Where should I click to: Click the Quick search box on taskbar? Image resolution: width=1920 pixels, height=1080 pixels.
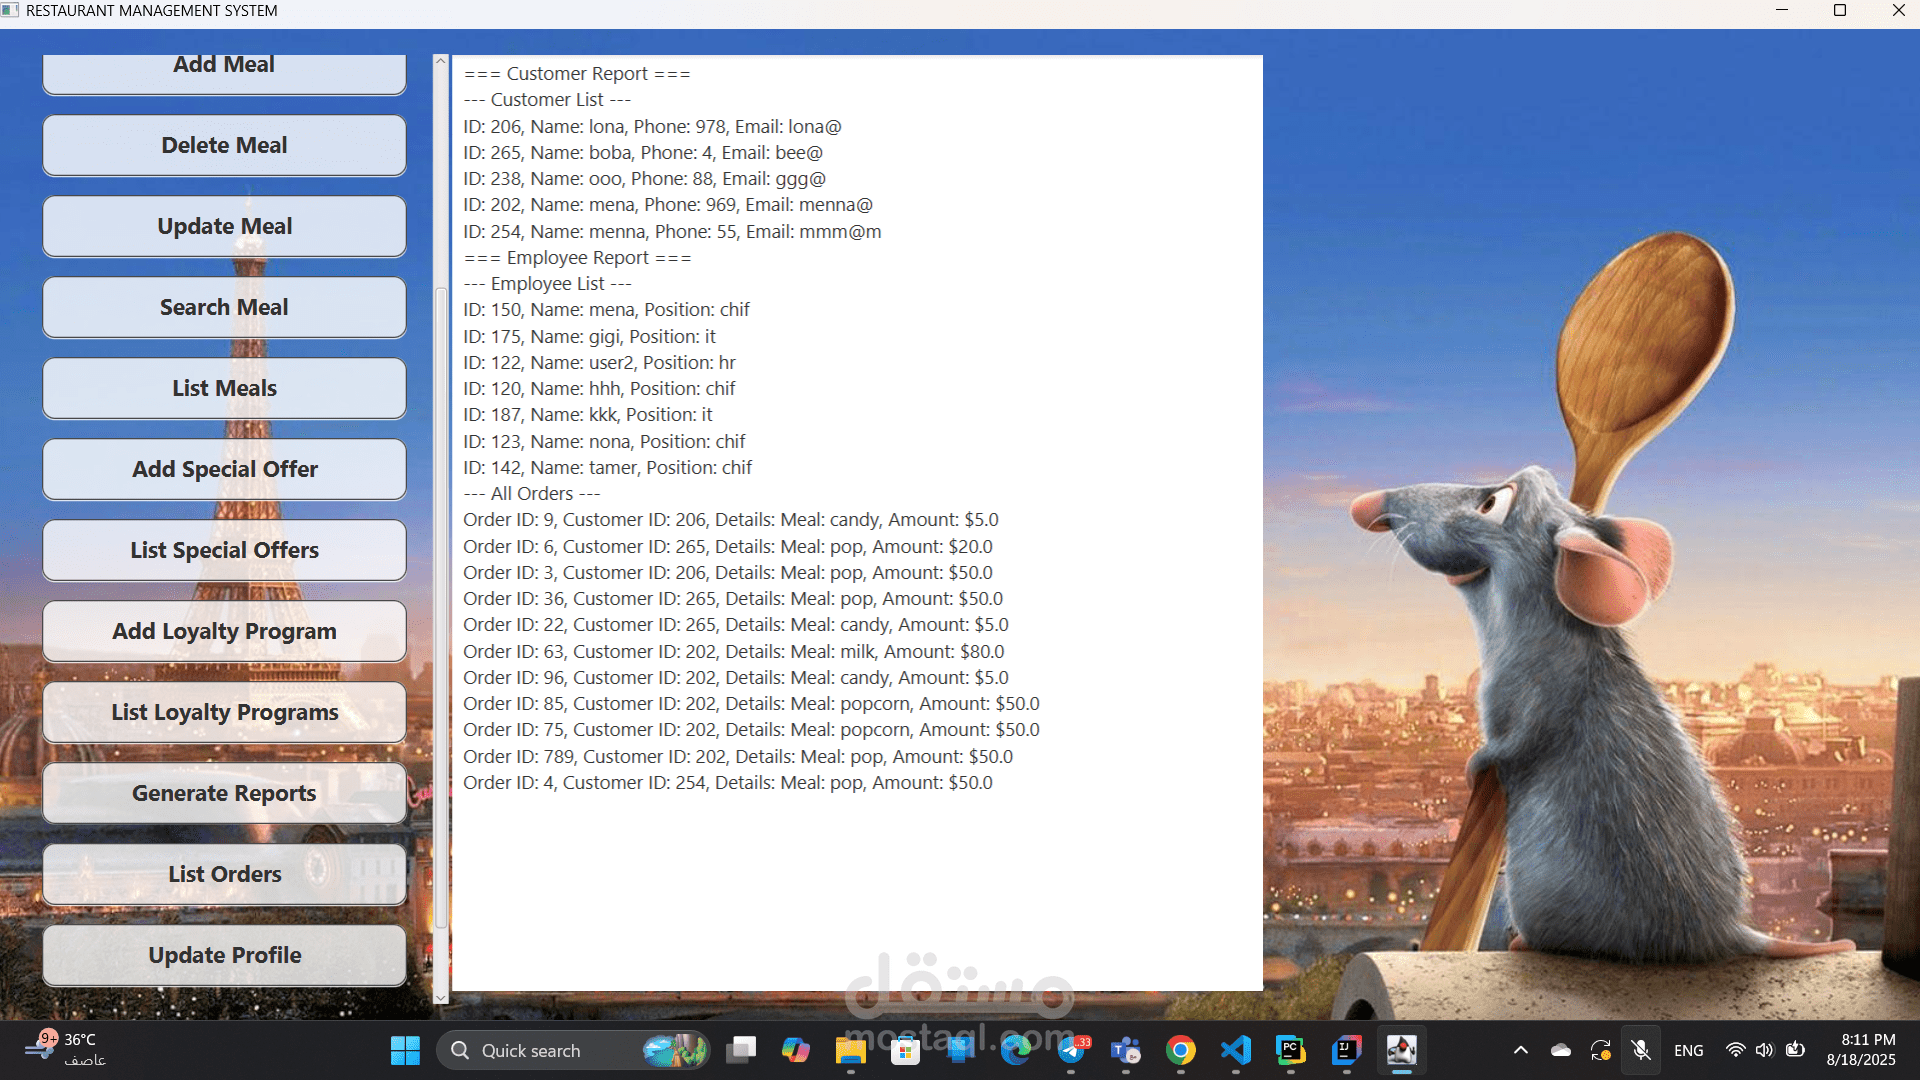click(x=573, y=1050)
